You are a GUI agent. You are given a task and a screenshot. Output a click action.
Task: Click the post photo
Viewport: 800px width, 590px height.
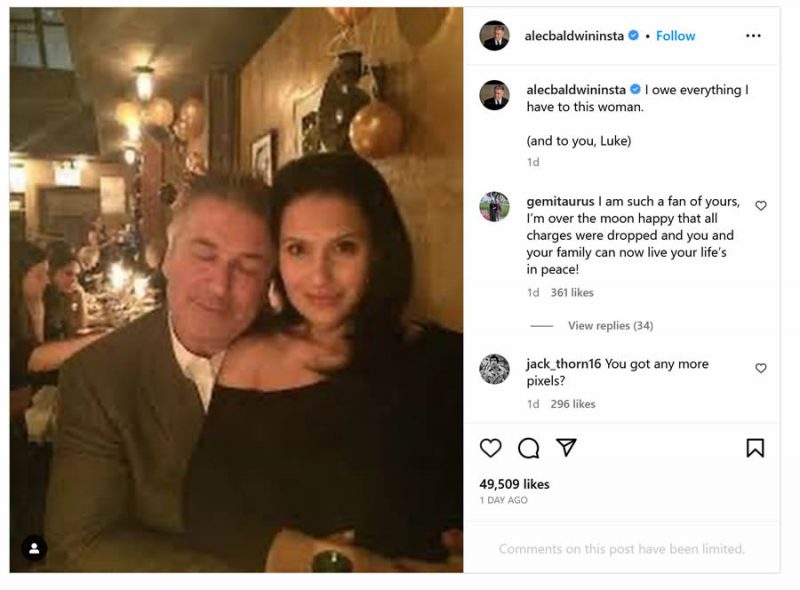[x=237, y=290]
